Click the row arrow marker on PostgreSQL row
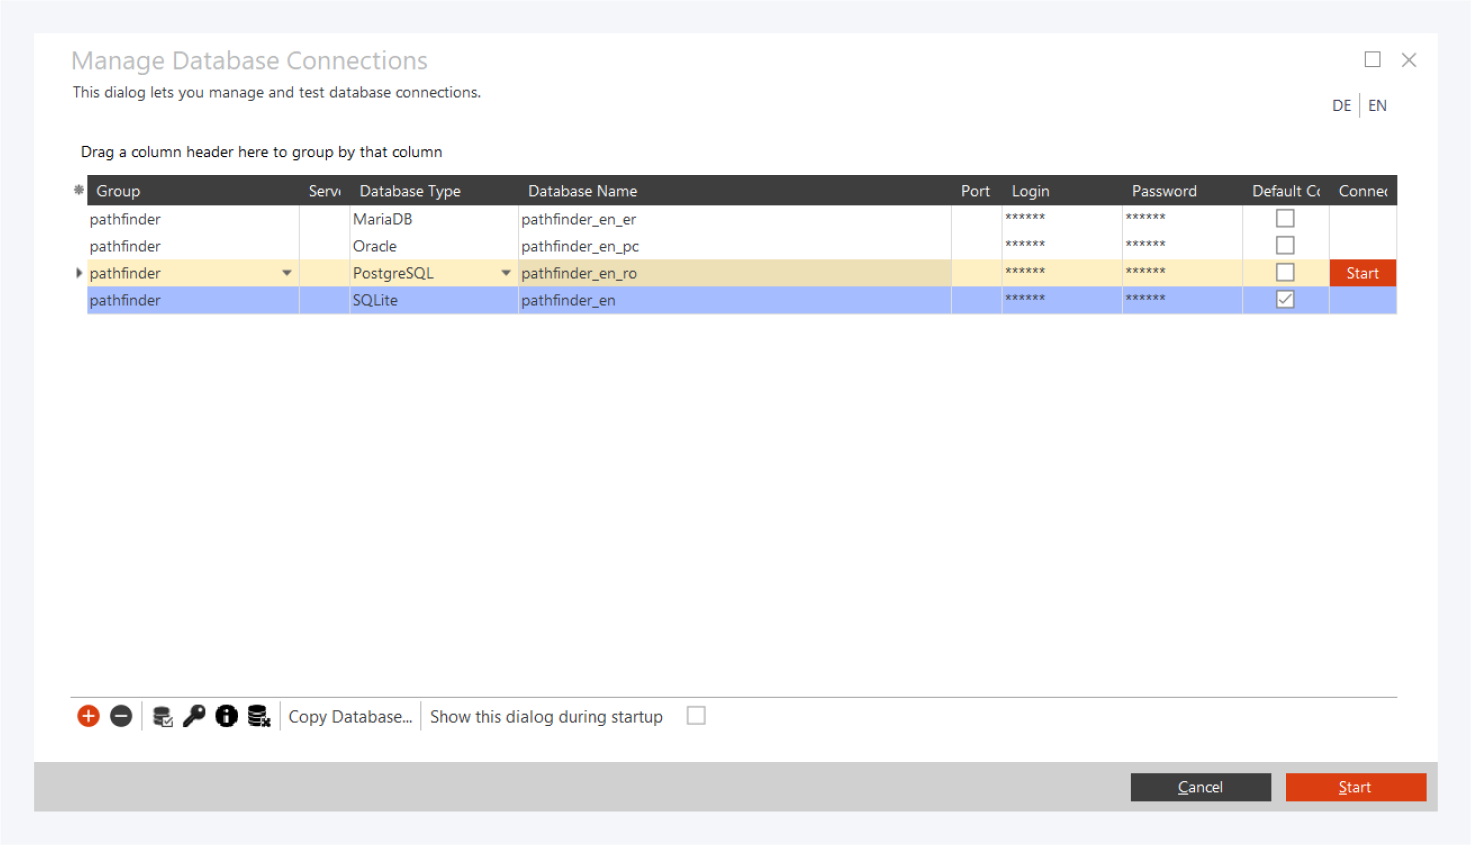Screen dimensions: 1471x845 (x=78, y=272)
